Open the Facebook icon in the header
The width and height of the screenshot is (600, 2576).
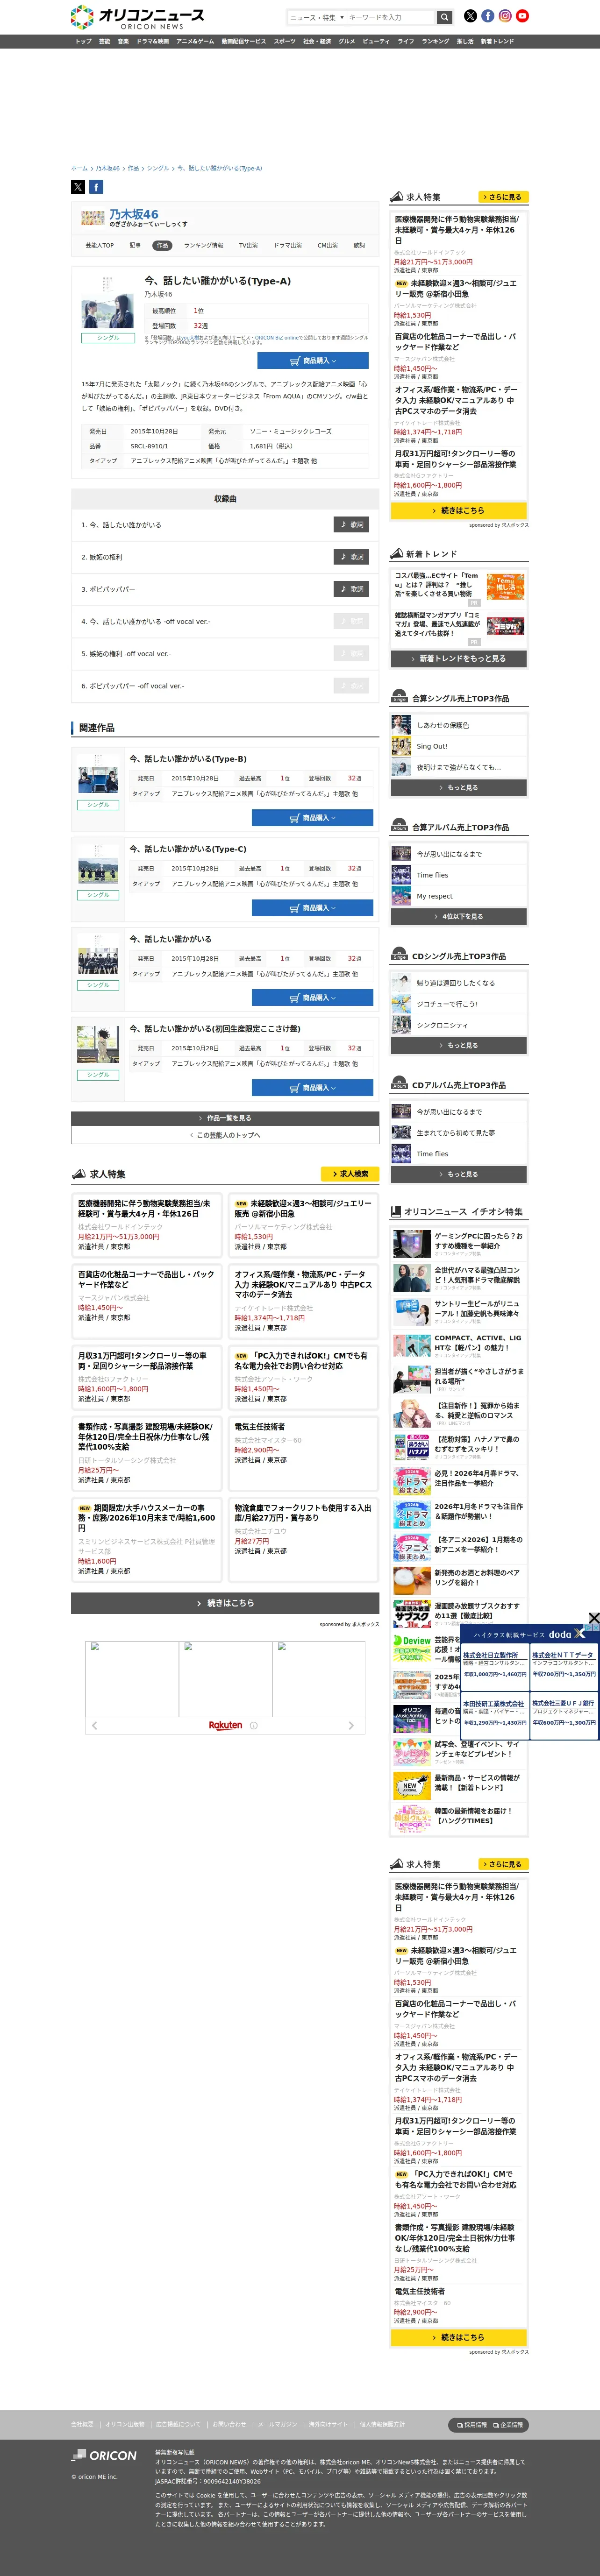click(488, 16)
